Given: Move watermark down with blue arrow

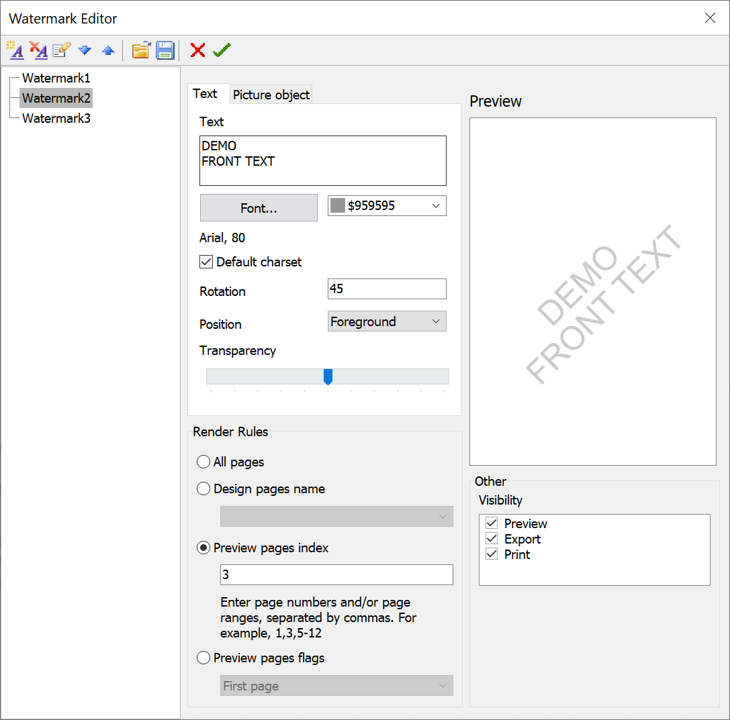Looking at the screenshot, I should coord(85,50).
